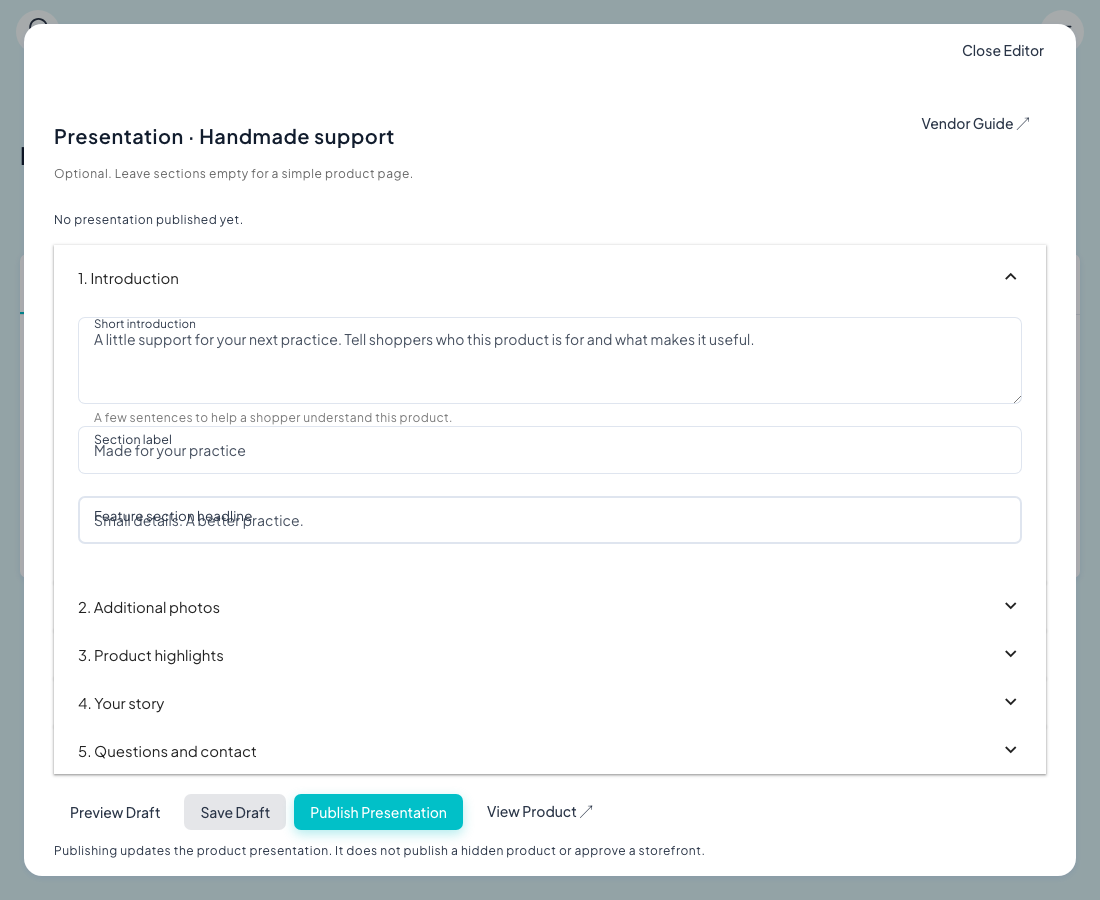Click the '5. Questions and contact' title text
The height and width of the screenshot is (900, 1100).
(x=167, y=752)
